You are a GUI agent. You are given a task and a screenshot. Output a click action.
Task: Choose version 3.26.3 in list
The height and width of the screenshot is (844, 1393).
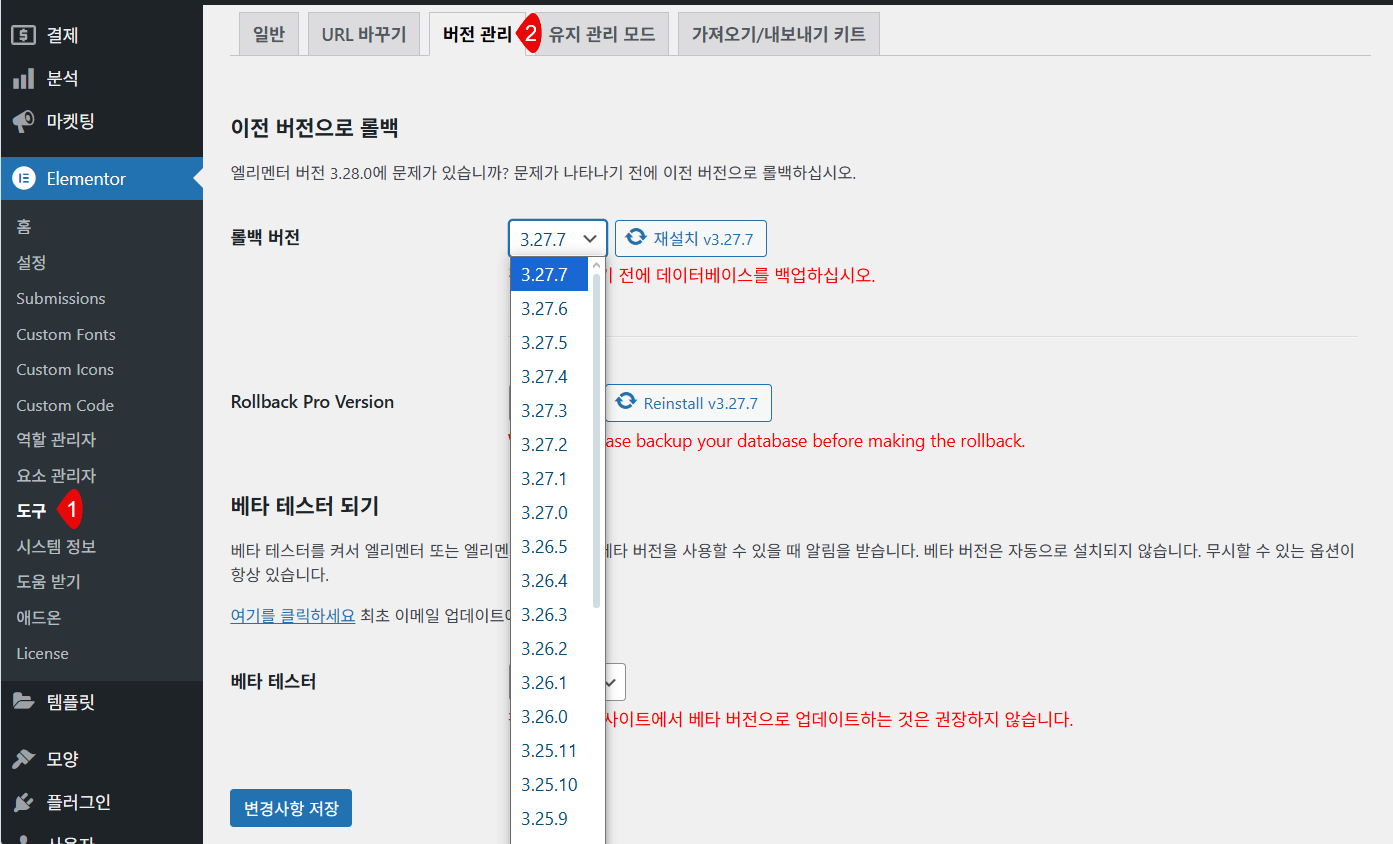(549, 614)
